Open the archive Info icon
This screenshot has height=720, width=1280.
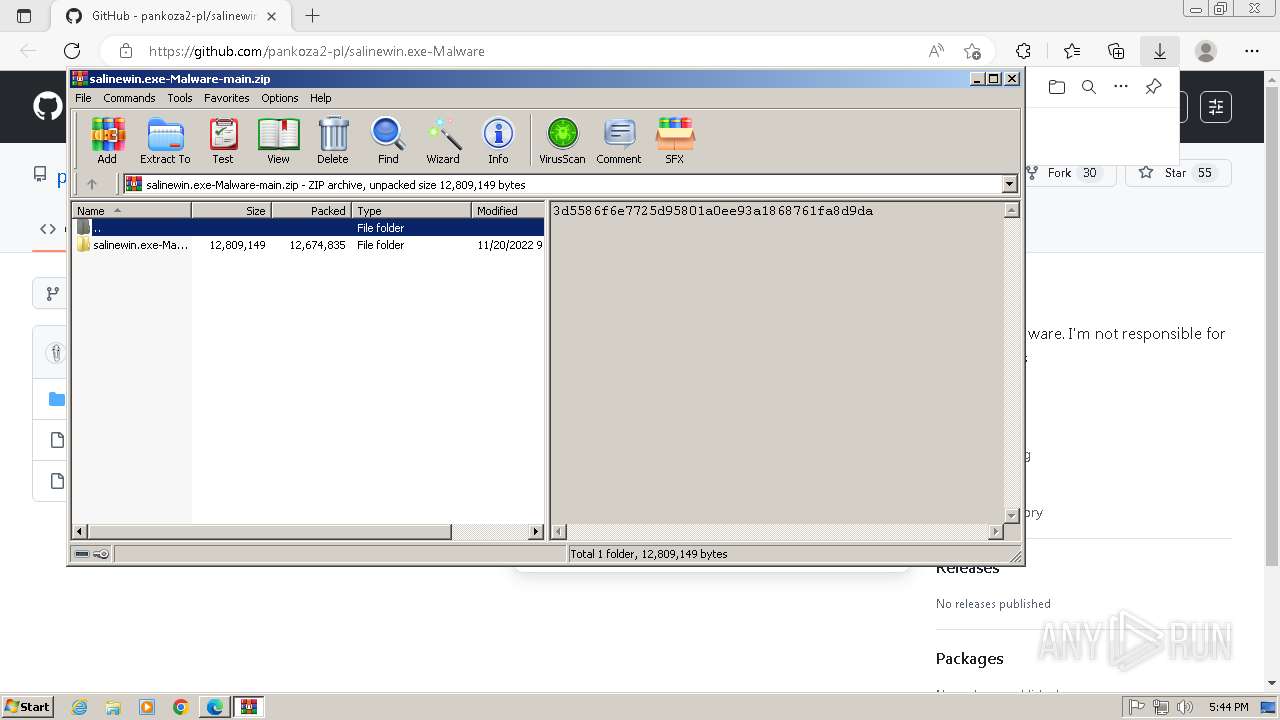[498, 140]
